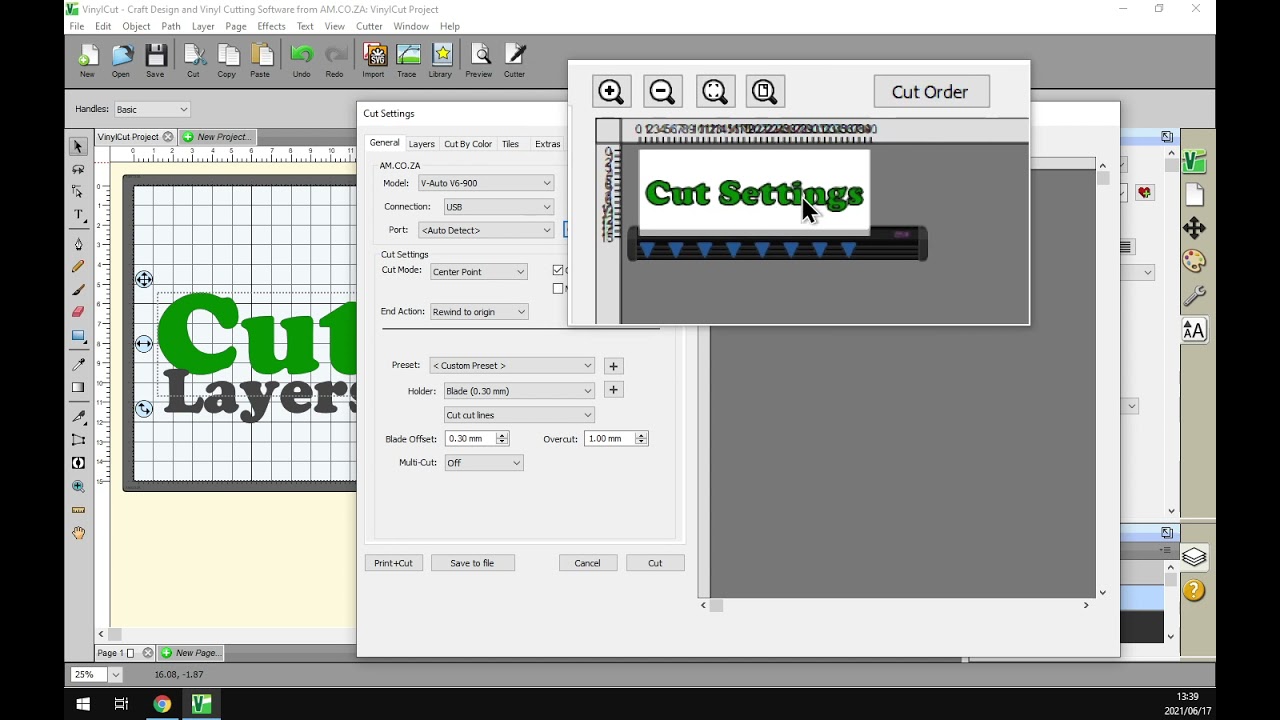Click the Print+Cut button

pos(394,563)
